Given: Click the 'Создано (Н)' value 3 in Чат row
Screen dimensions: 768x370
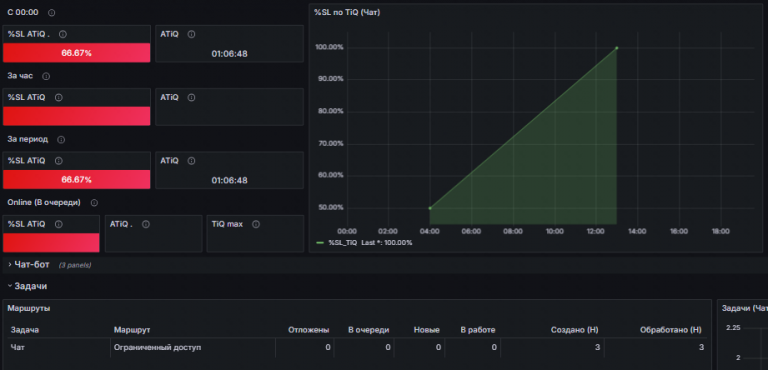Looking at the screenshot, I should [598, 347].
